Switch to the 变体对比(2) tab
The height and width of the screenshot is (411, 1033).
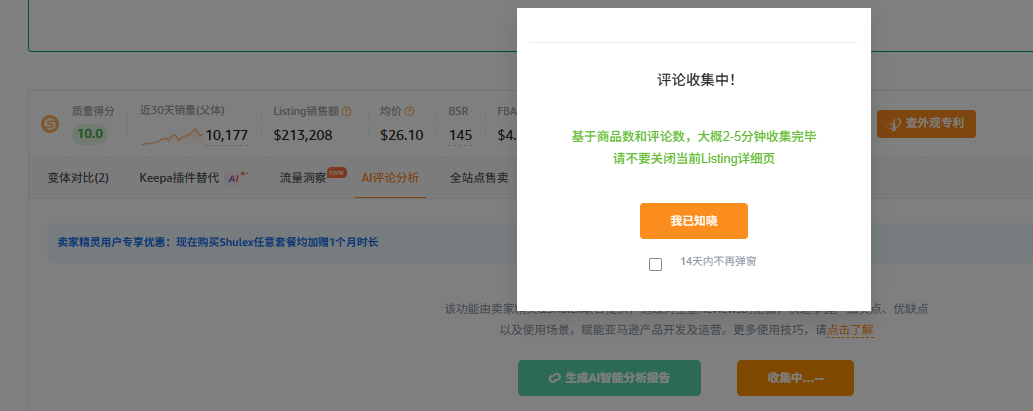[x=78, y=178]
